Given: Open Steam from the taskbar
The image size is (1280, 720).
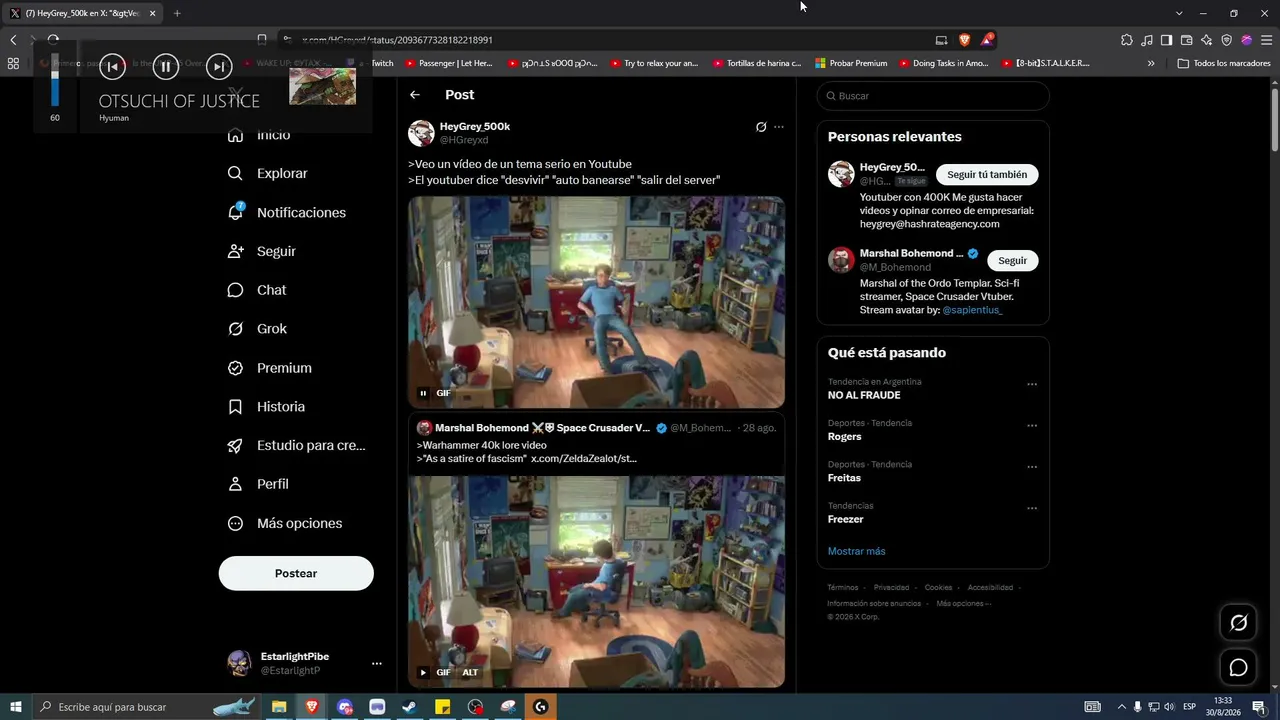Looking at the screenshot, I should tap(410, 707).
